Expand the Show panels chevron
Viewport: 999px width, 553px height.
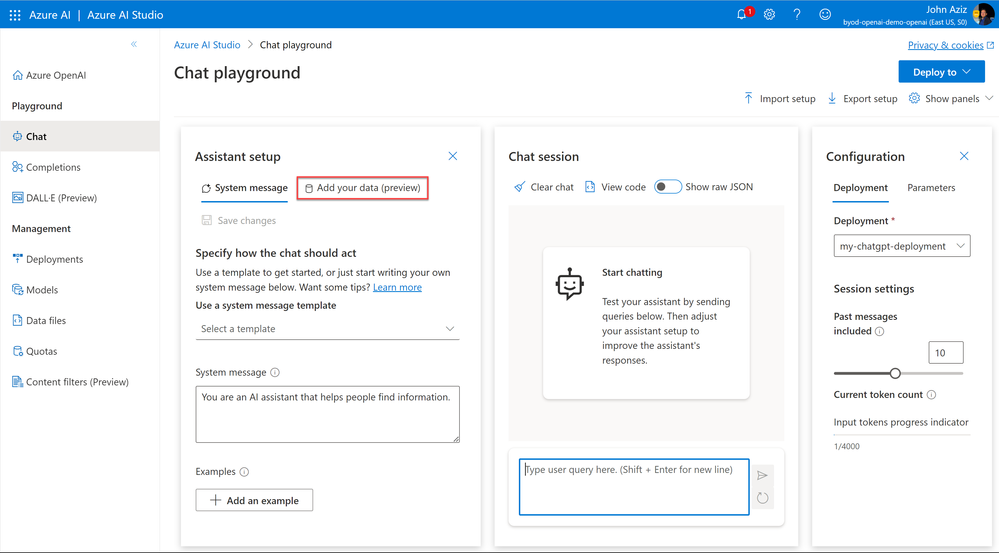tap(989, 98)
